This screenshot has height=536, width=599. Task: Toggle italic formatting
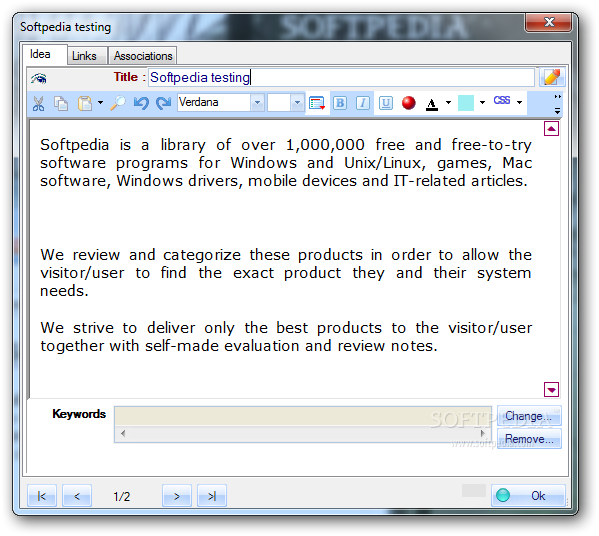363,103
